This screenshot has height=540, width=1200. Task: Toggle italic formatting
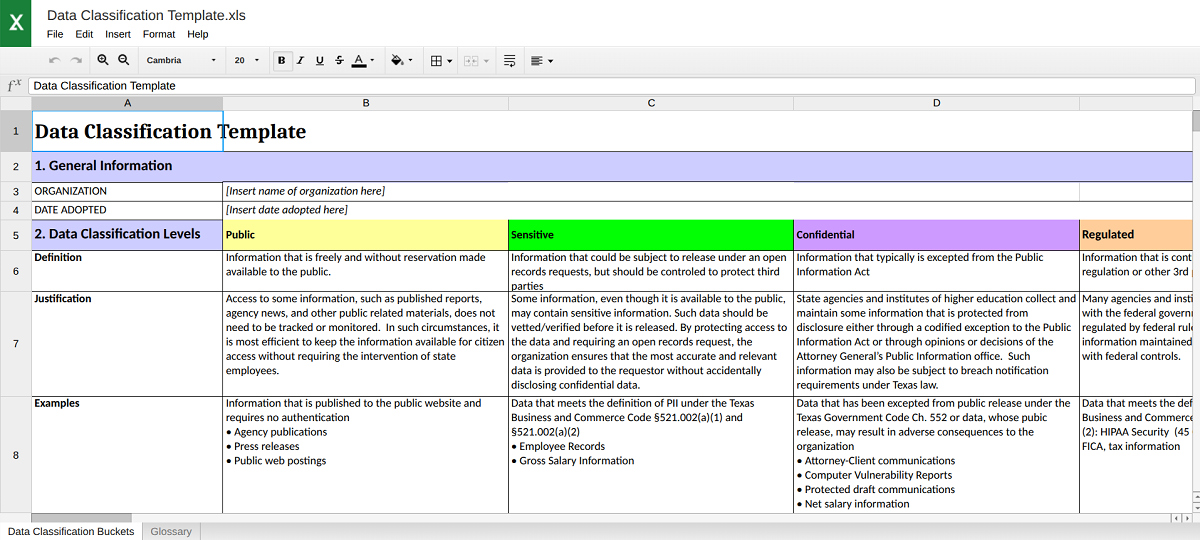click(x=300, y=61)
